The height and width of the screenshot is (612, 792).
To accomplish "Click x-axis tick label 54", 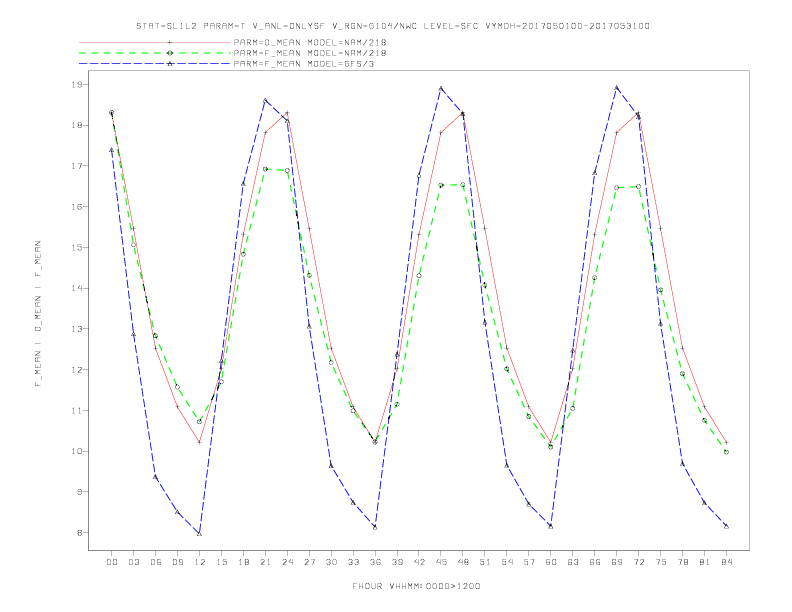I will [507, 562].
